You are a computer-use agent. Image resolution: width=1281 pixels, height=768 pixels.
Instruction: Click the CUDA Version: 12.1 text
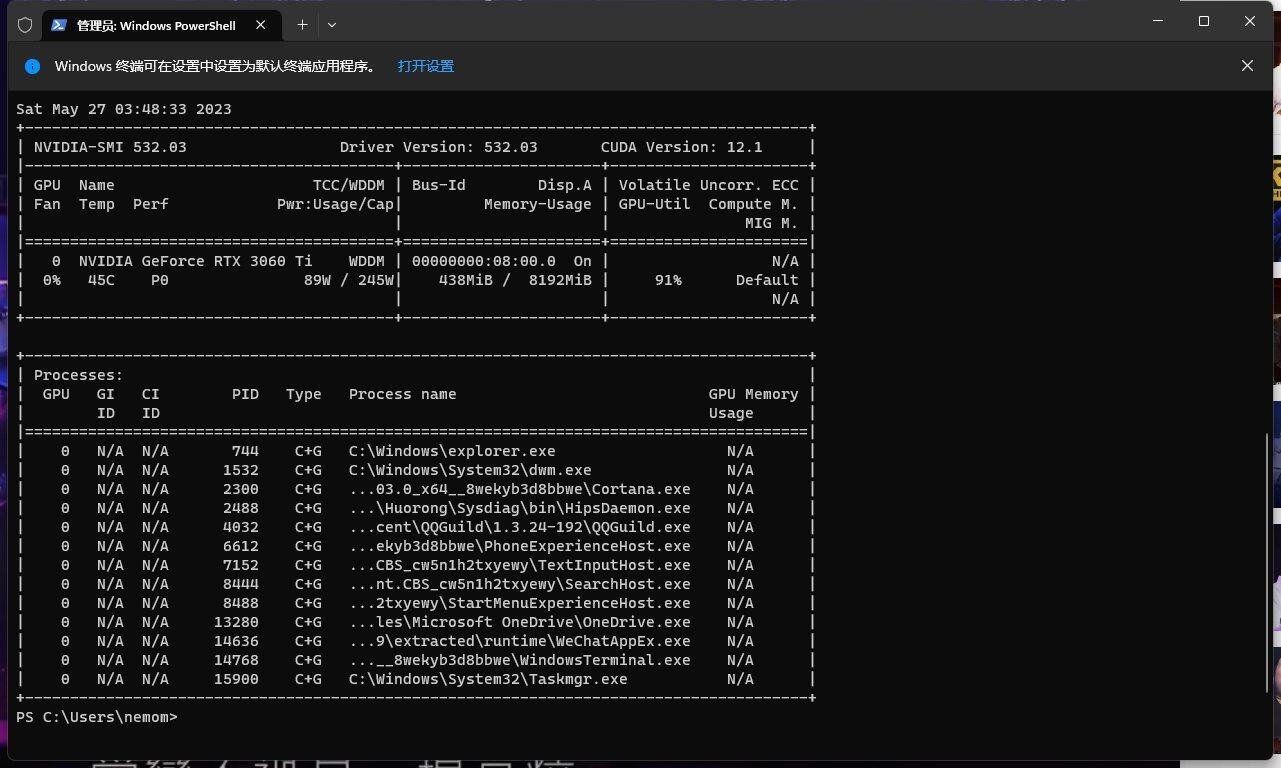coord(681,147)
